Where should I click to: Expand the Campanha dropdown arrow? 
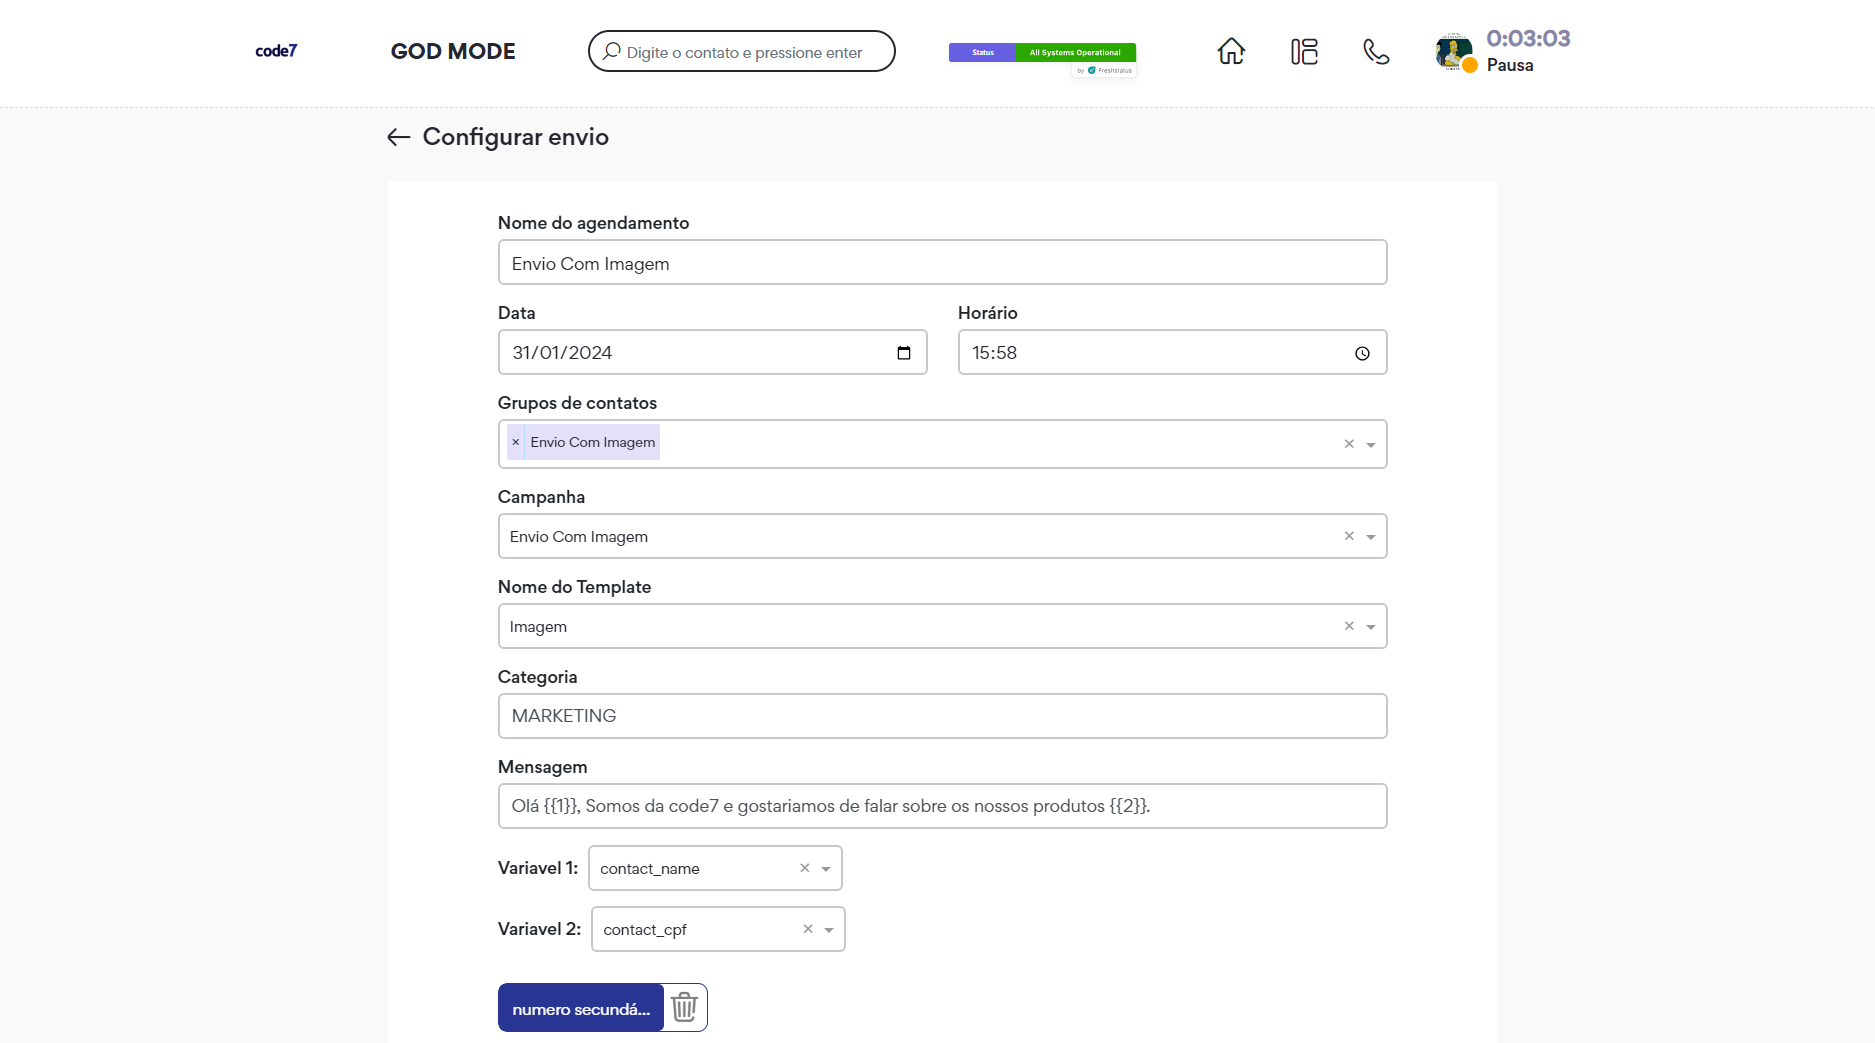click(1371, 537)
